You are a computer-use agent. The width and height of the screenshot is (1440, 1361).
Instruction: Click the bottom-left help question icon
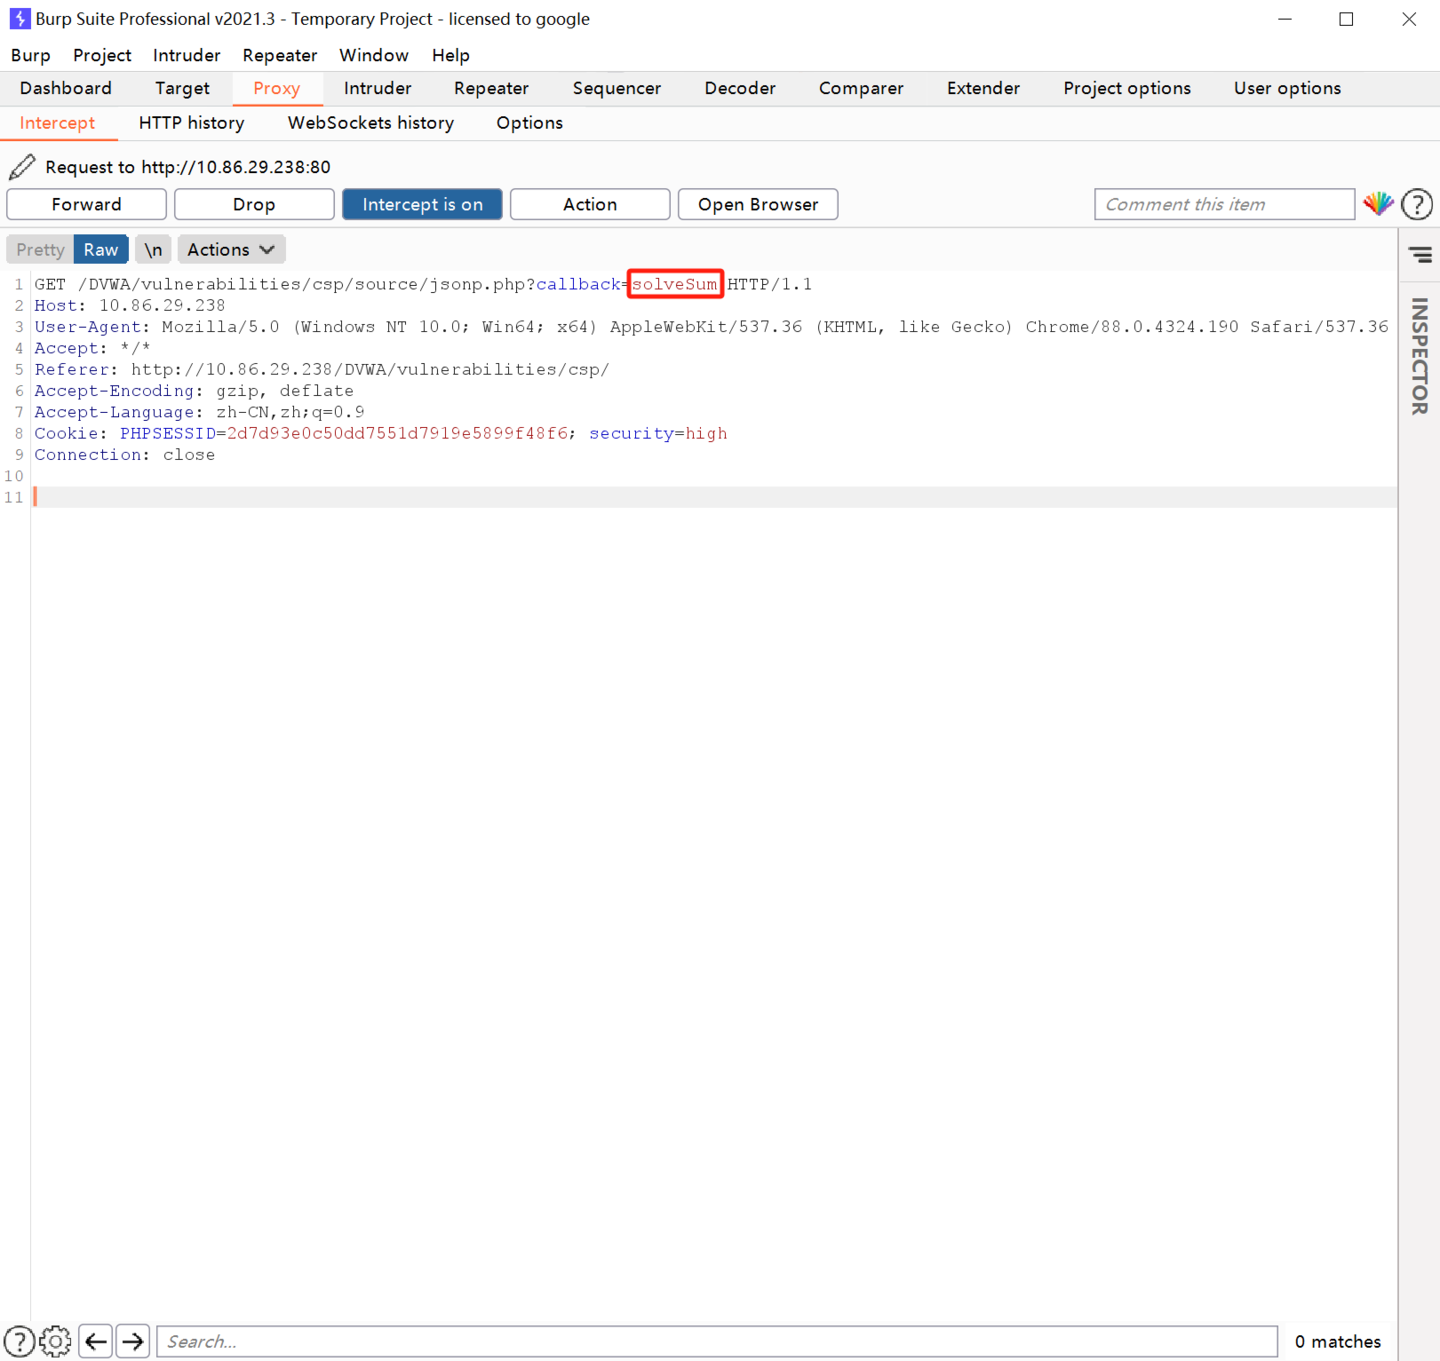point(19,1341)
